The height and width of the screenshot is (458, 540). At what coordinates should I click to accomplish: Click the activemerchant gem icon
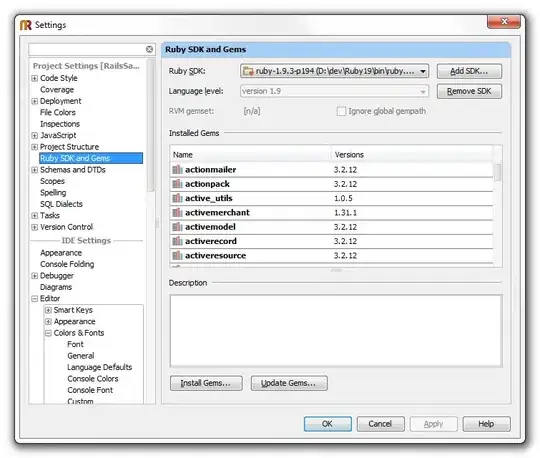coord(177,212)
